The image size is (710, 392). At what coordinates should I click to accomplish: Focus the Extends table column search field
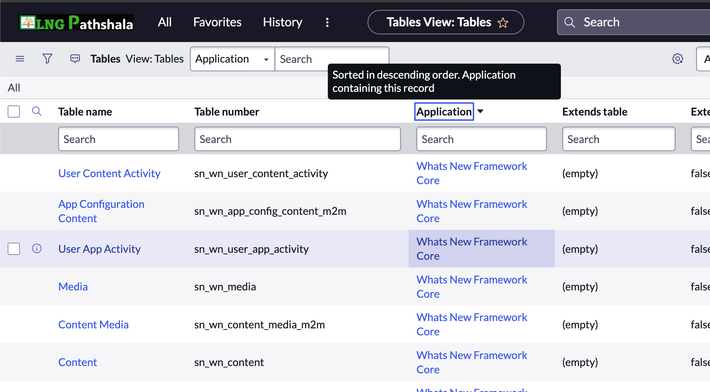(619, 139)
